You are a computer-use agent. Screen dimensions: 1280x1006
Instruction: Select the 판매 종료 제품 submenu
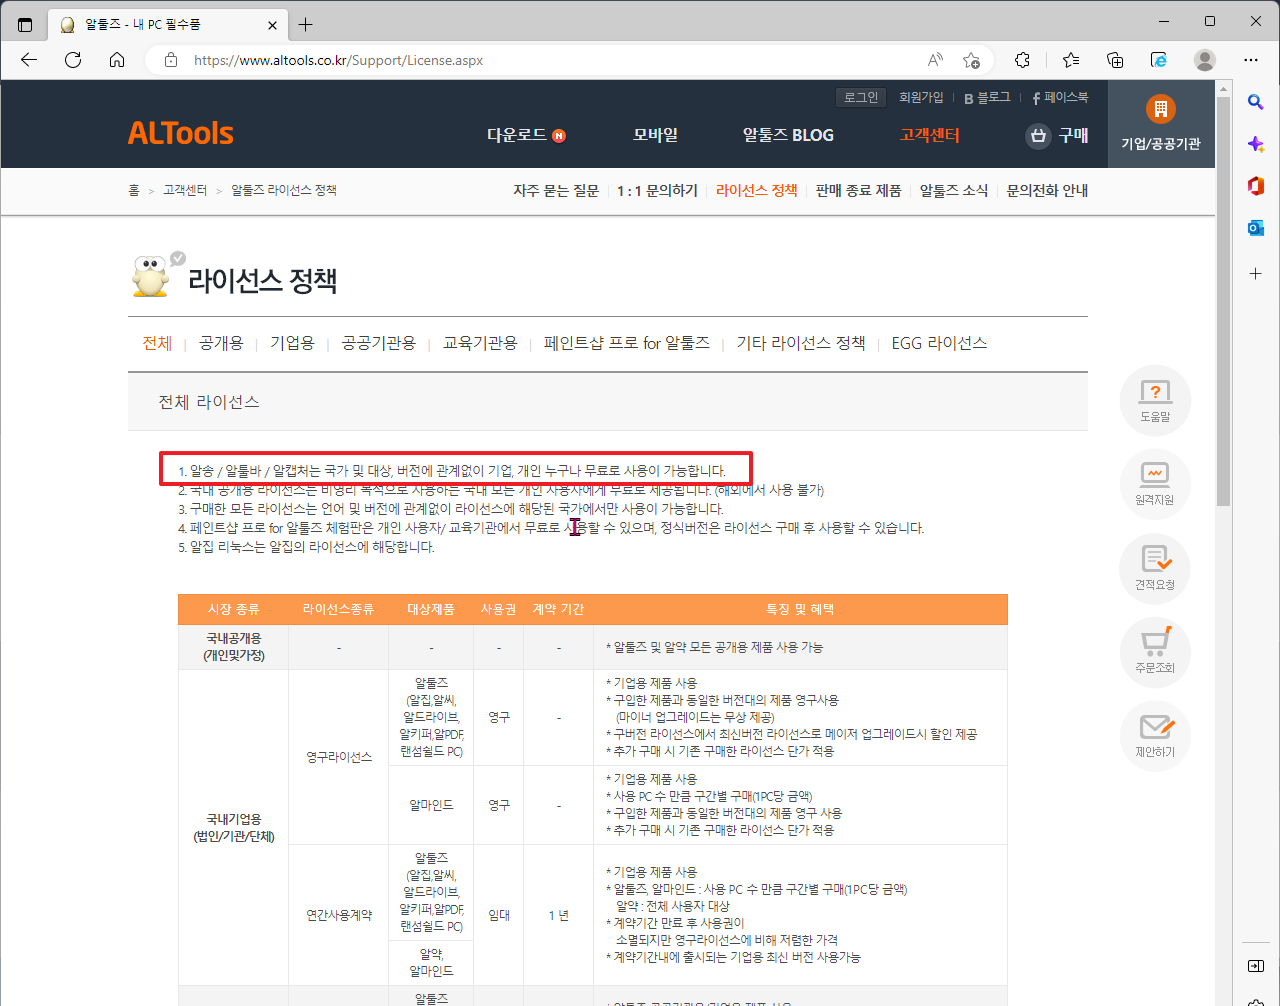pyautogui.click(x=858, y=190)
